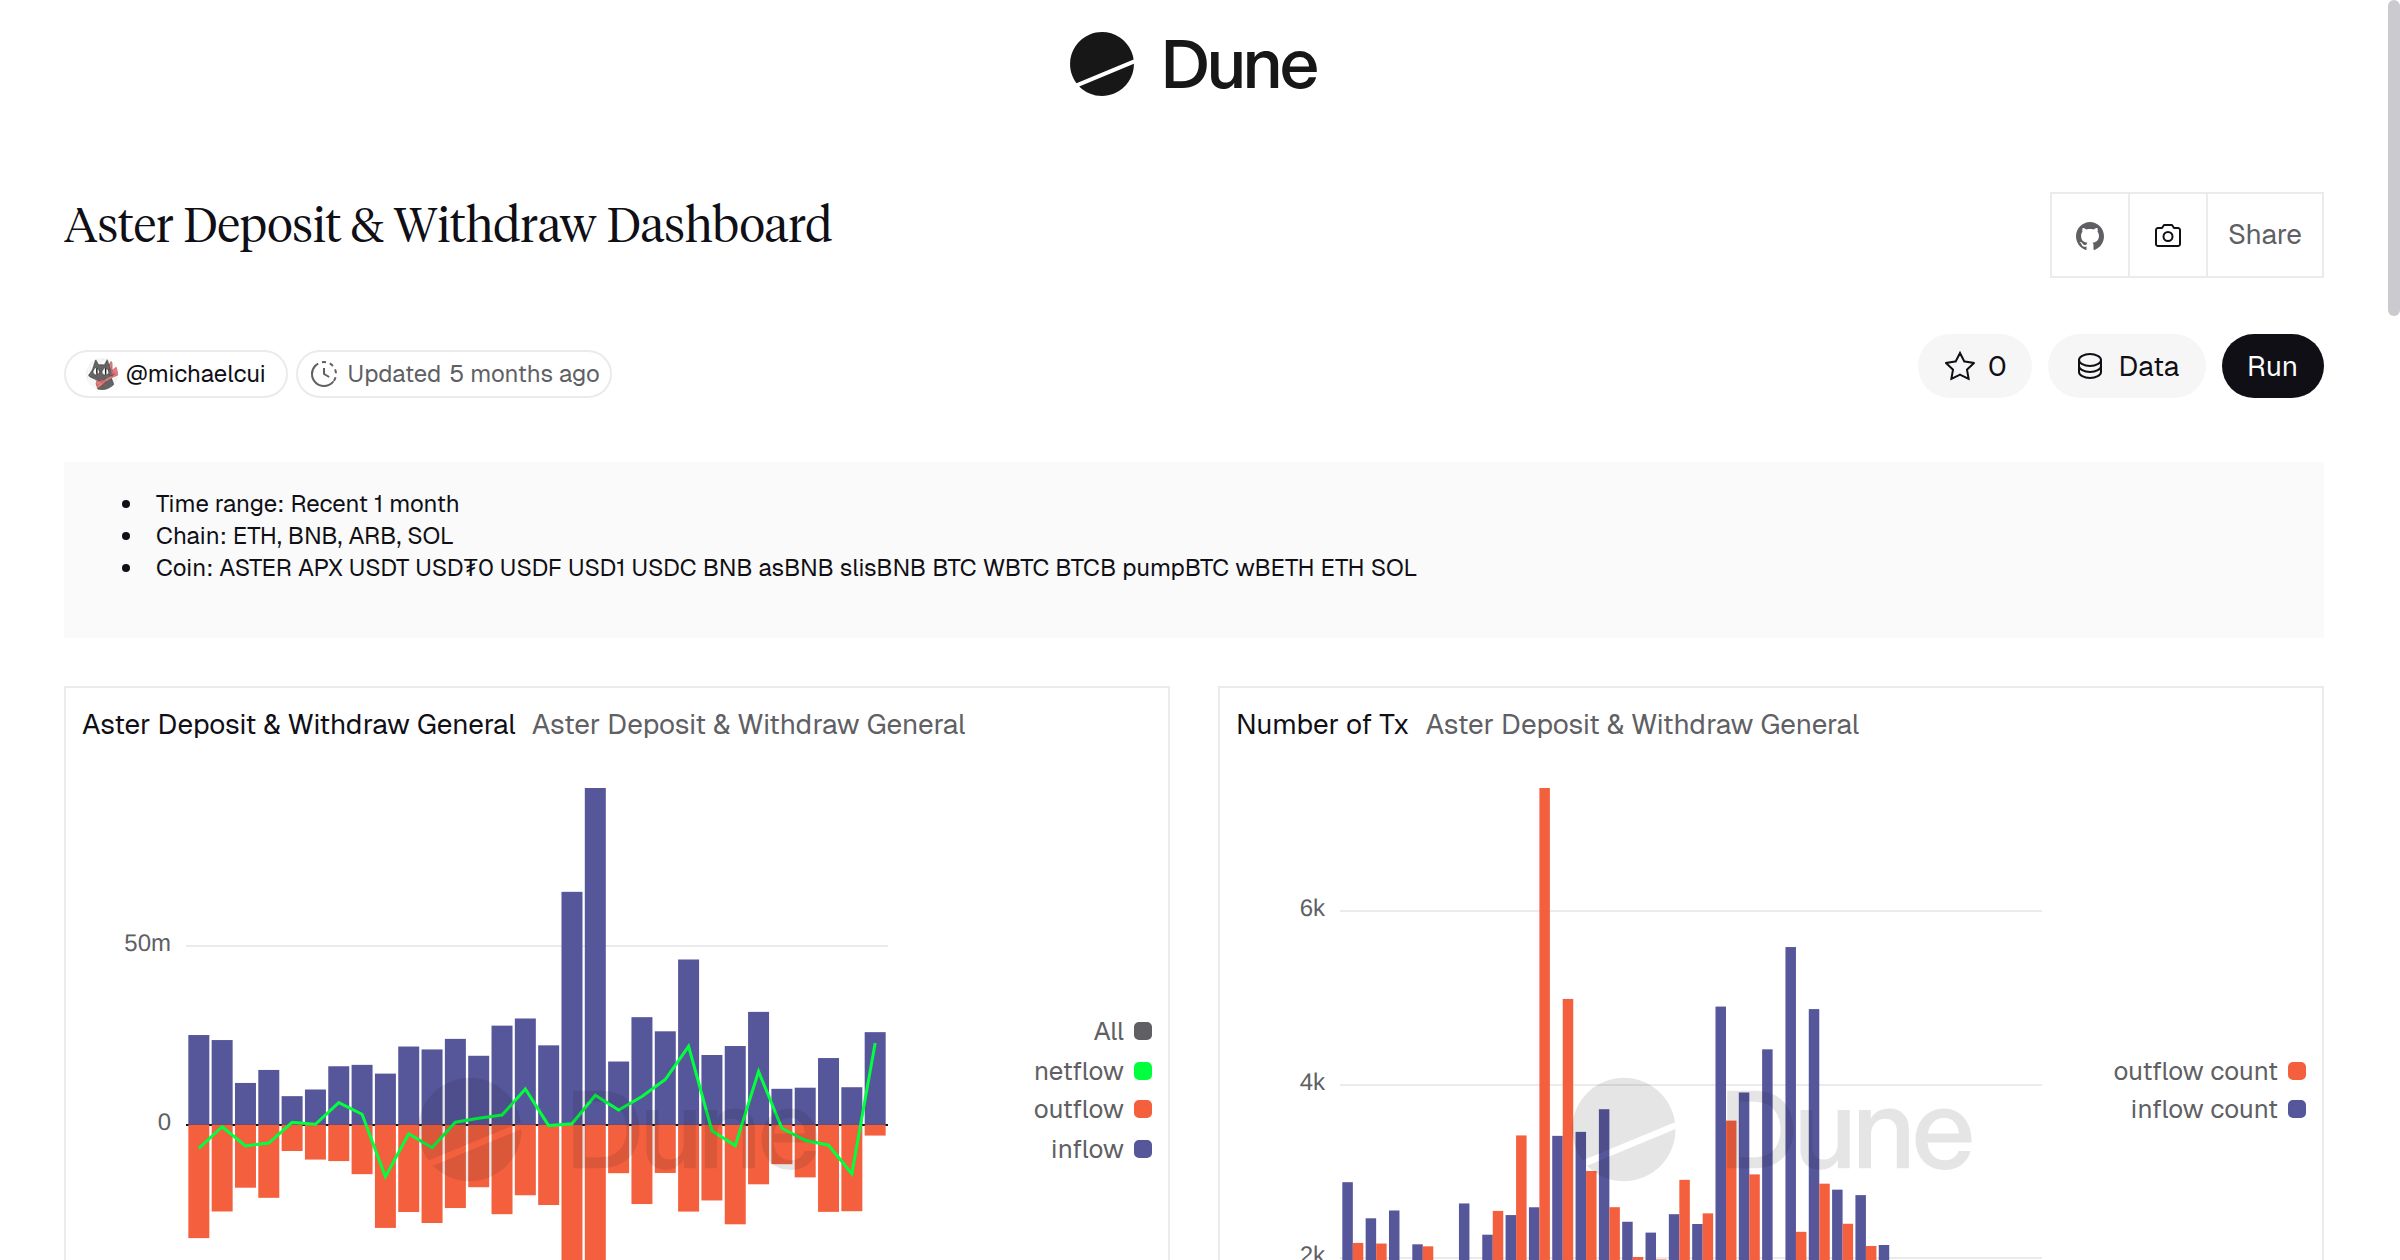Open the 'Number of Tx' chart link

click(1322, 724)
